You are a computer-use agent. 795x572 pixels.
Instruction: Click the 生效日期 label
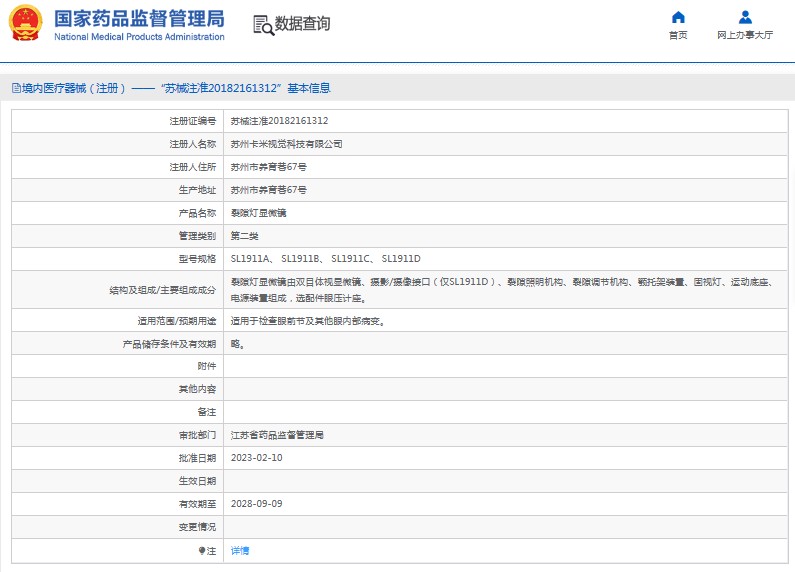click(x=197, y=481)
